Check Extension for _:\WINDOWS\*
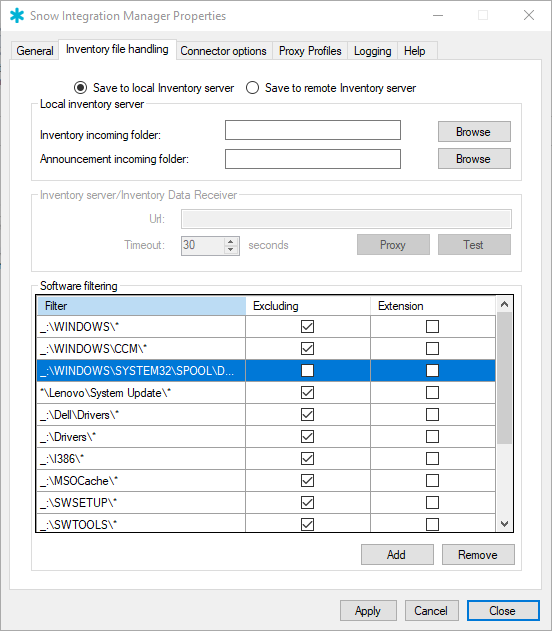The width and height of the screenshot is (552, 631). [433, 326]
